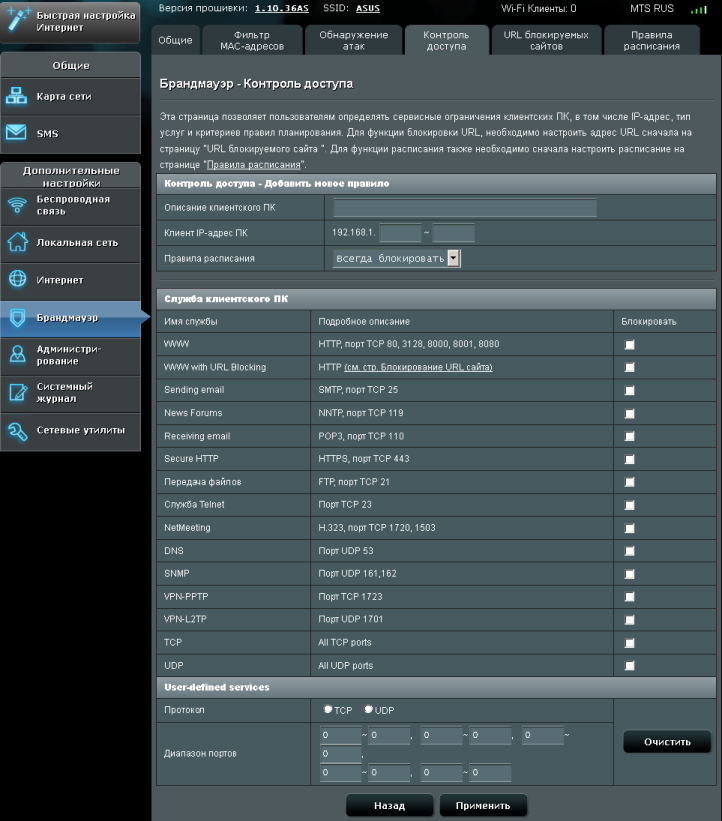Click the end IP address field
Image resolution: width=722 pixels, height=821 pixels.
453,232
